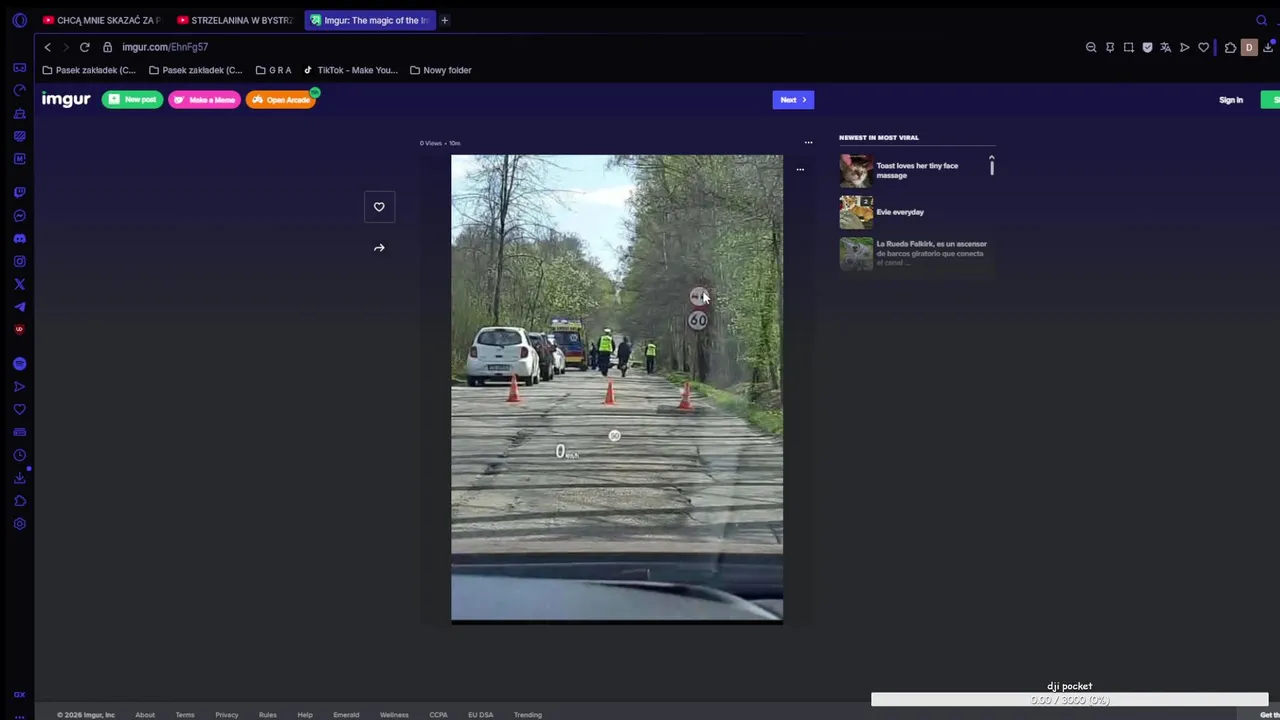Image resolution: width=1280 pixels, height=720 pixels.
Task: Click the imgur logo
Action: [x=66, y=99]
